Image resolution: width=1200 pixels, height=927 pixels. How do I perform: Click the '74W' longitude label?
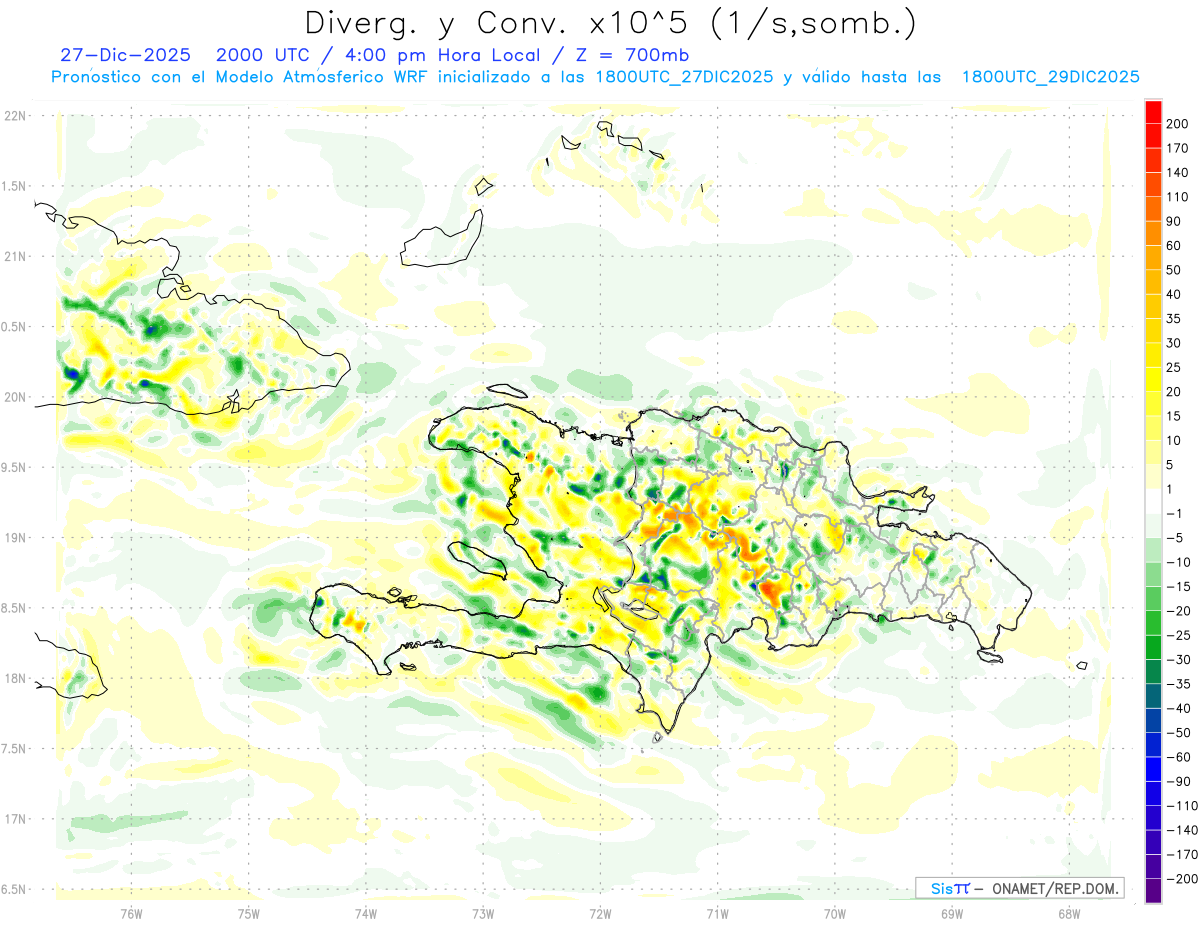(366, 913)
